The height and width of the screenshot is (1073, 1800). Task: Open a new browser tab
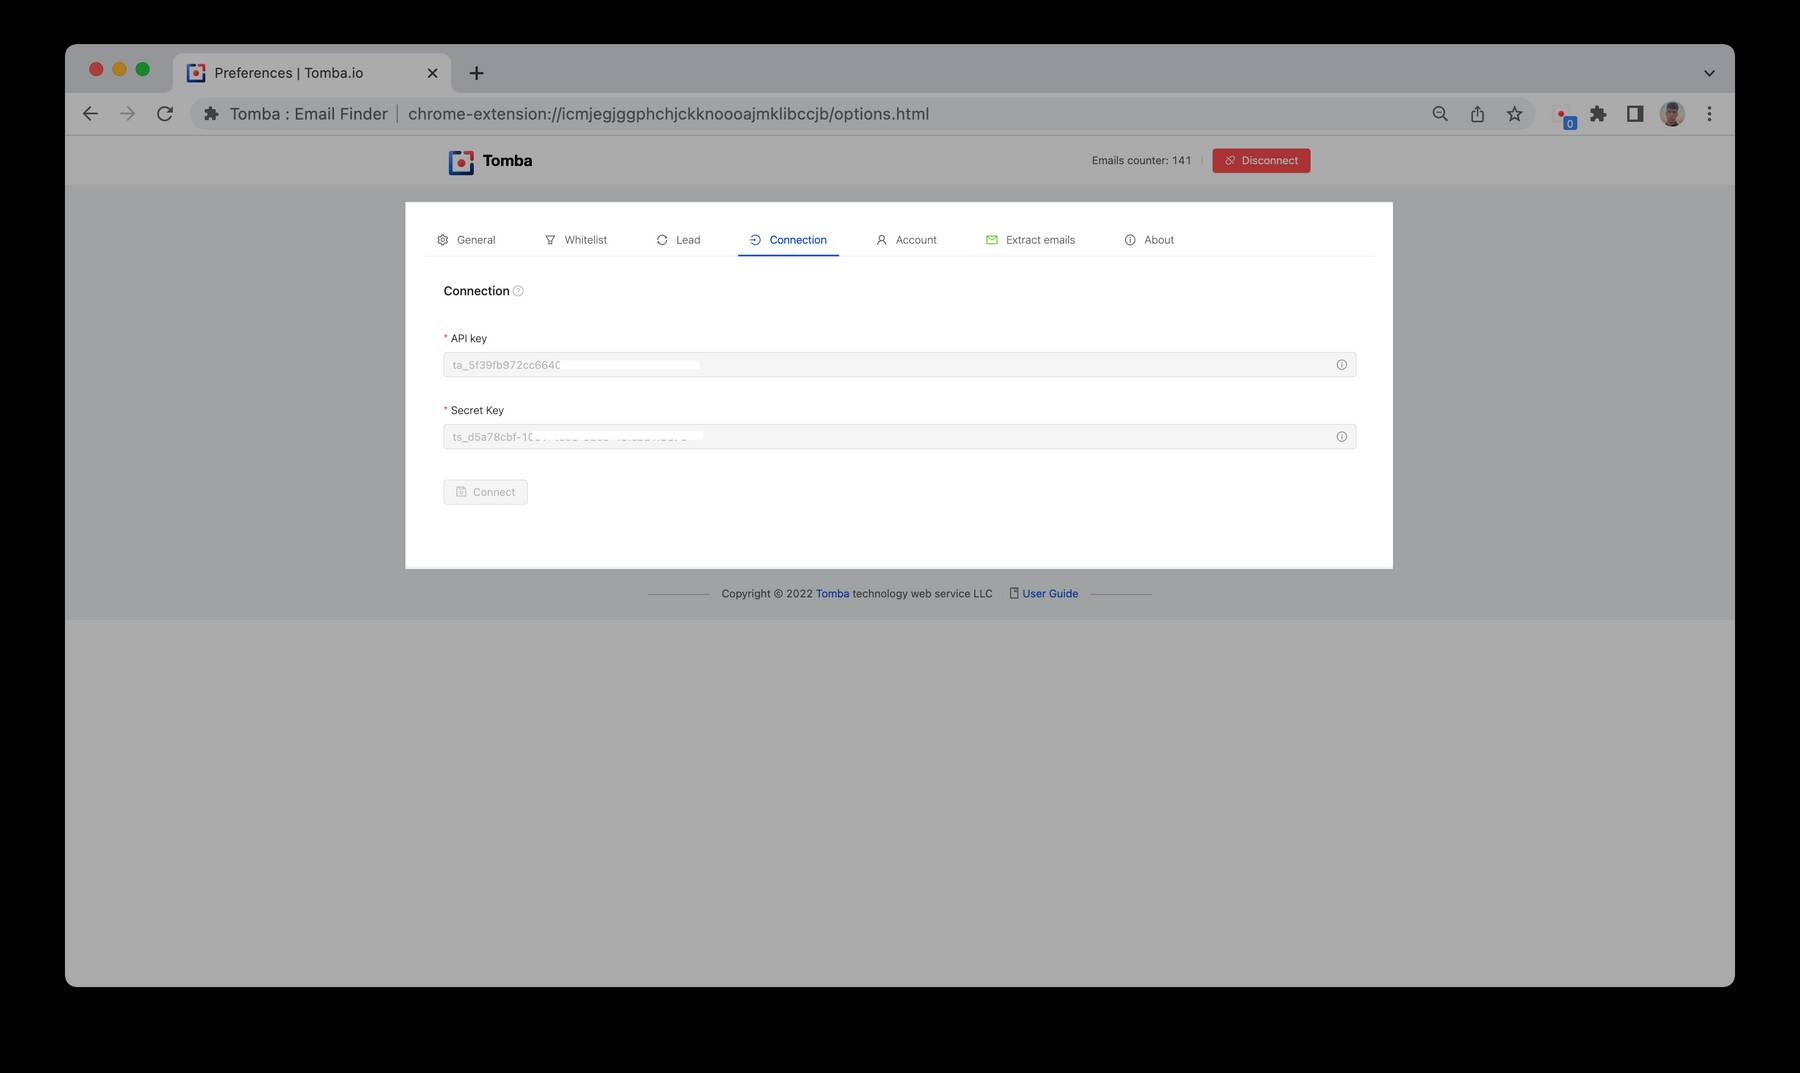(476, 73)
